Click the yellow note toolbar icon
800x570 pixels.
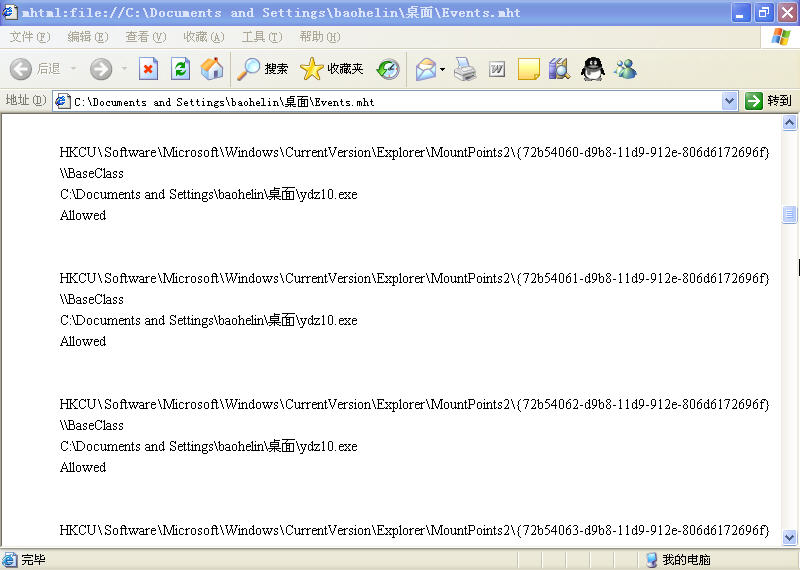529,69
